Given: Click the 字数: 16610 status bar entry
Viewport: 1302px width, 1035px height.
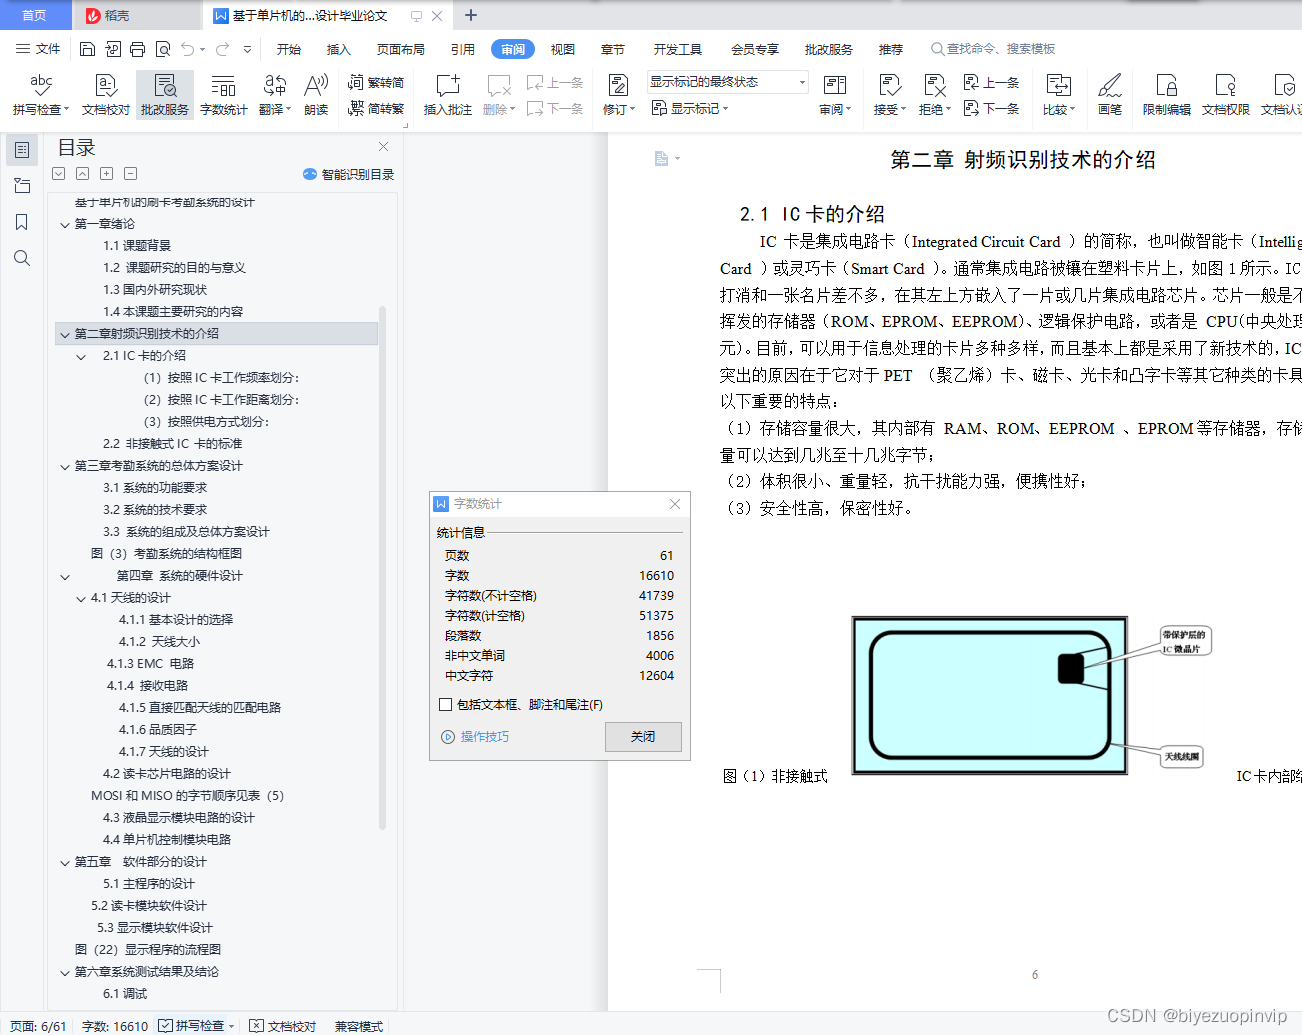Looking at the screenshot, I should pos(115,1026).
